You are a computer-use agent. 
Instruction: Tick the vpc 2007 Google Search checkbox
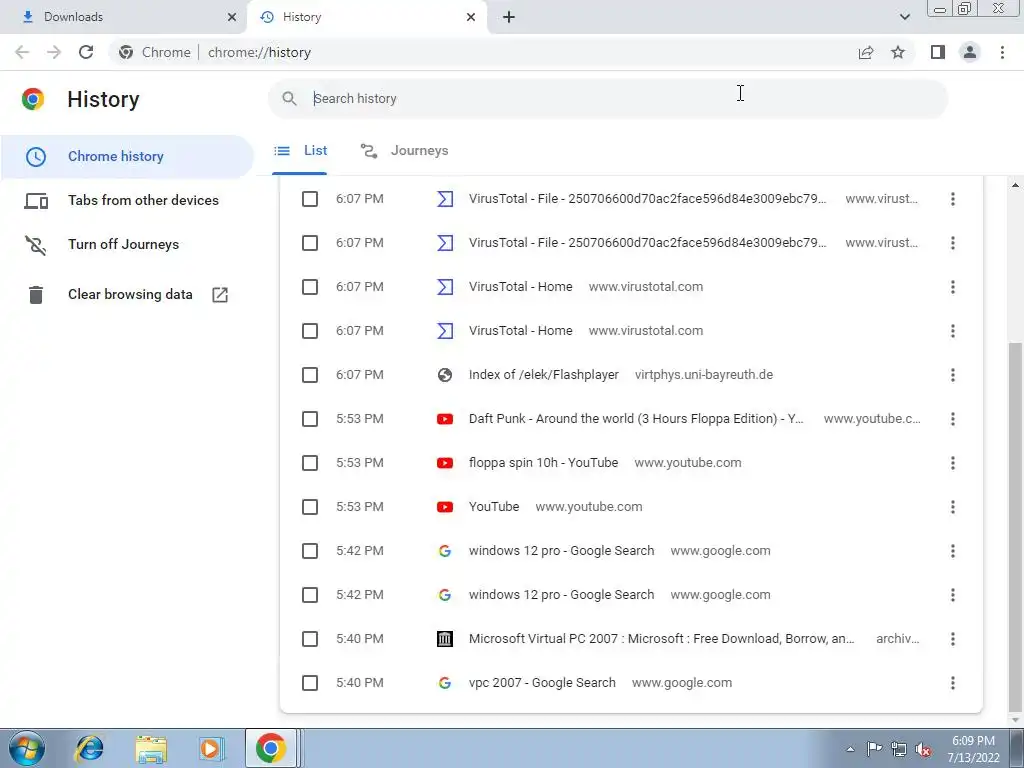pos(310,683)
